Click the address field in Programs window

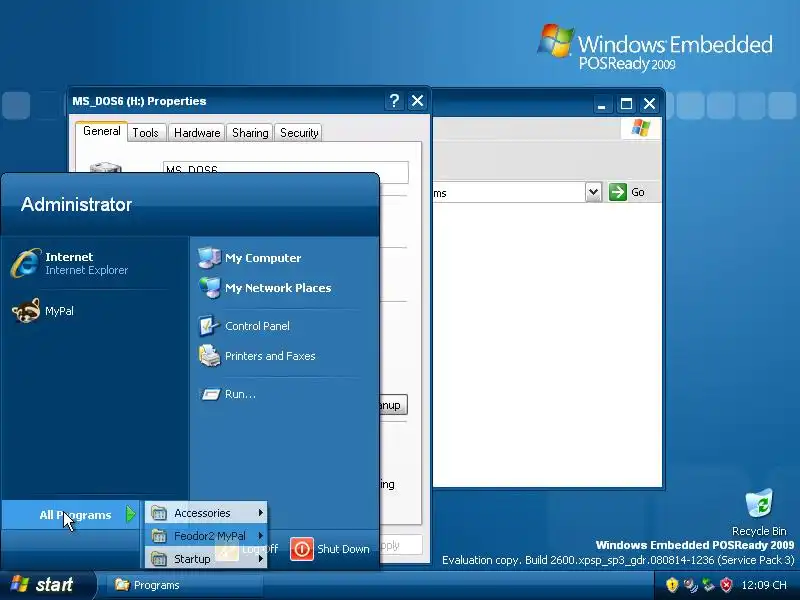click(x=509, y=193)
